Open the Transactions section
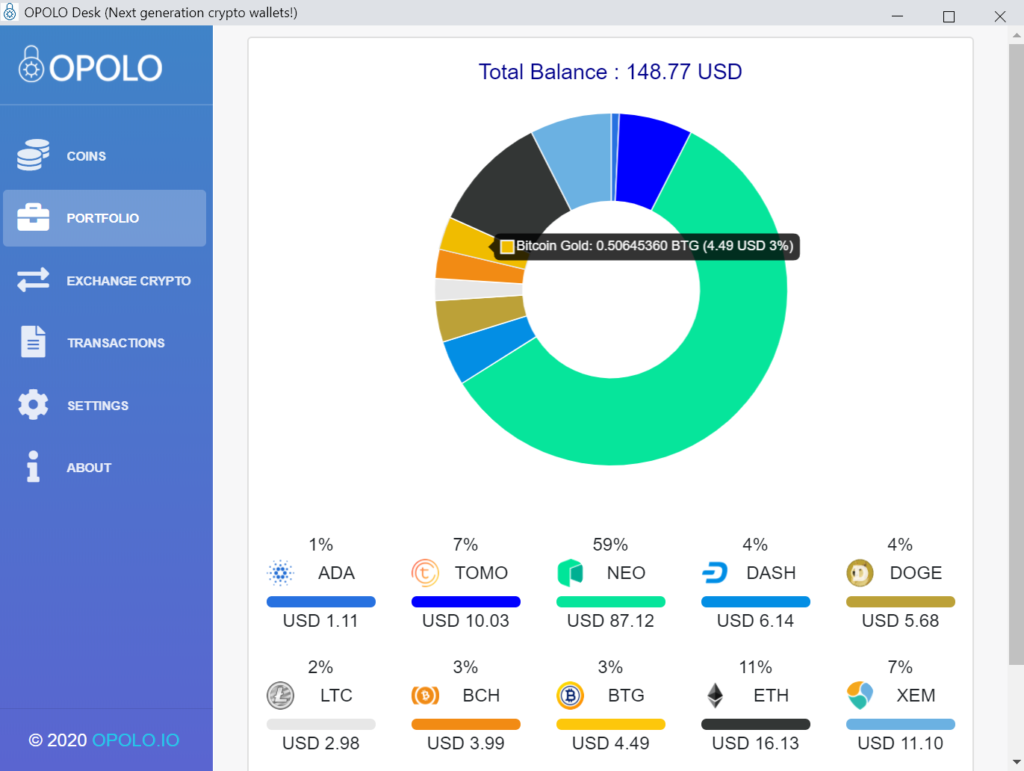Viewport: 1024px width, 771px height. coord(104,342)
